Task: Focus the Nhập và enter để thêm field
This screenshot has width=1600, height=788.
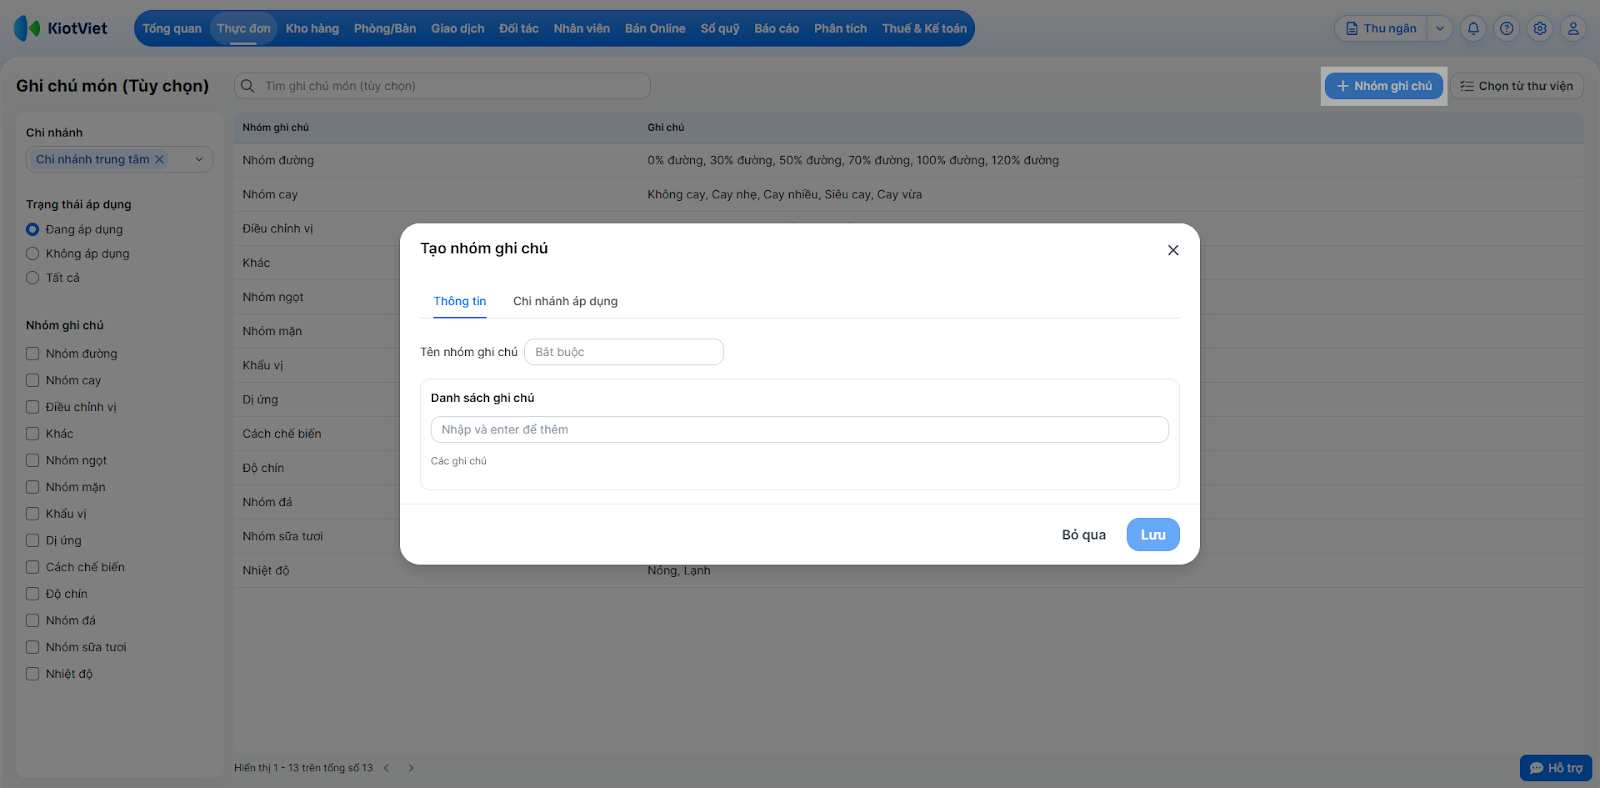Action: click(800, 430)
